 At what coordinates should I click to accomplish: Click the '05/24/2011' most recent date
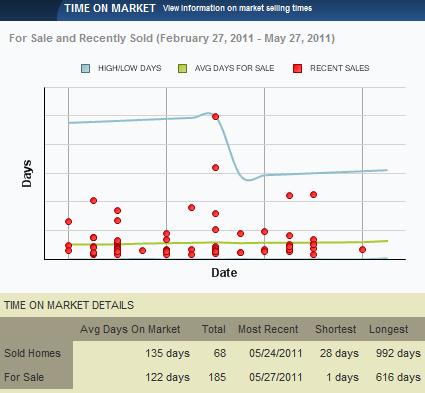coord(276,353)
